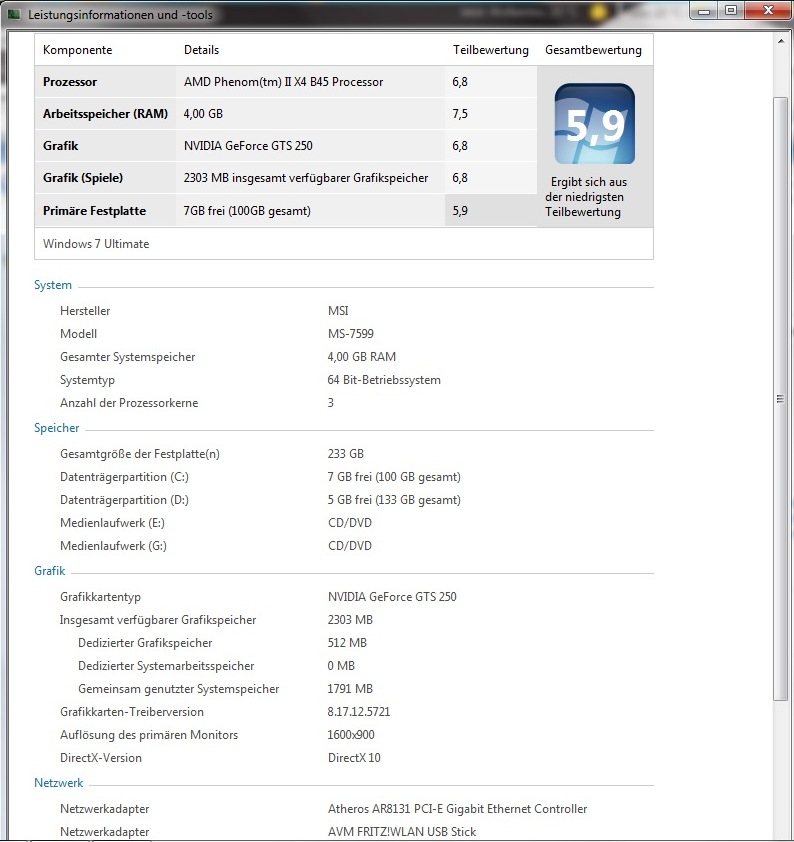794x842 pixels.
Task: Click the 5,9 overall score badge
Action: click(594, 124)
